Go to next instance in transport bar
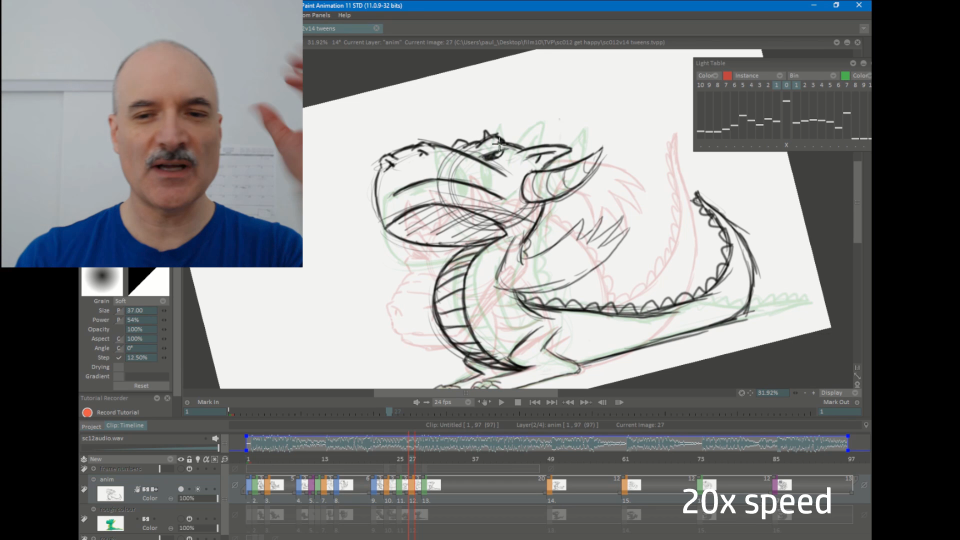The width and height of the screenshot is (960, 540). point(585,402)
